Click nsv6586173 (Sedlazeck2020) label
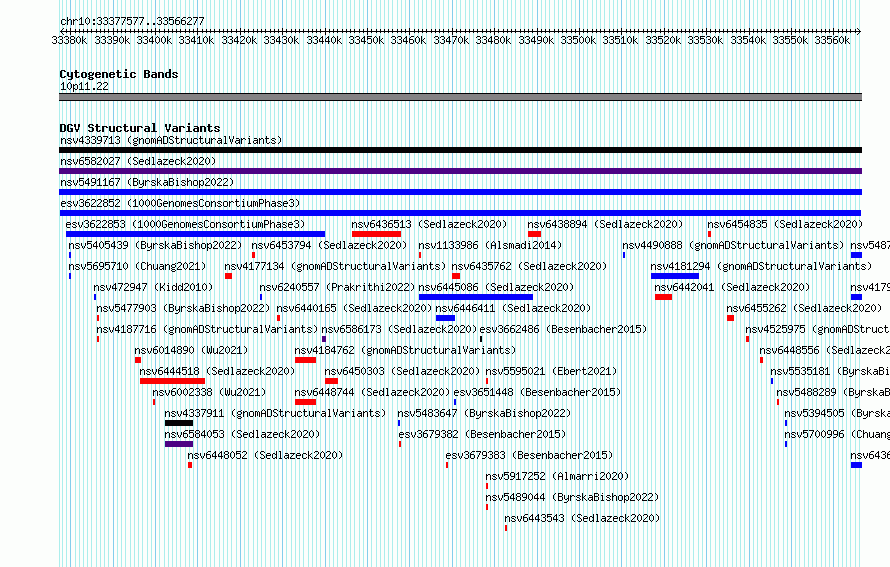The image size is (890, 567). (x=400, y=329)
